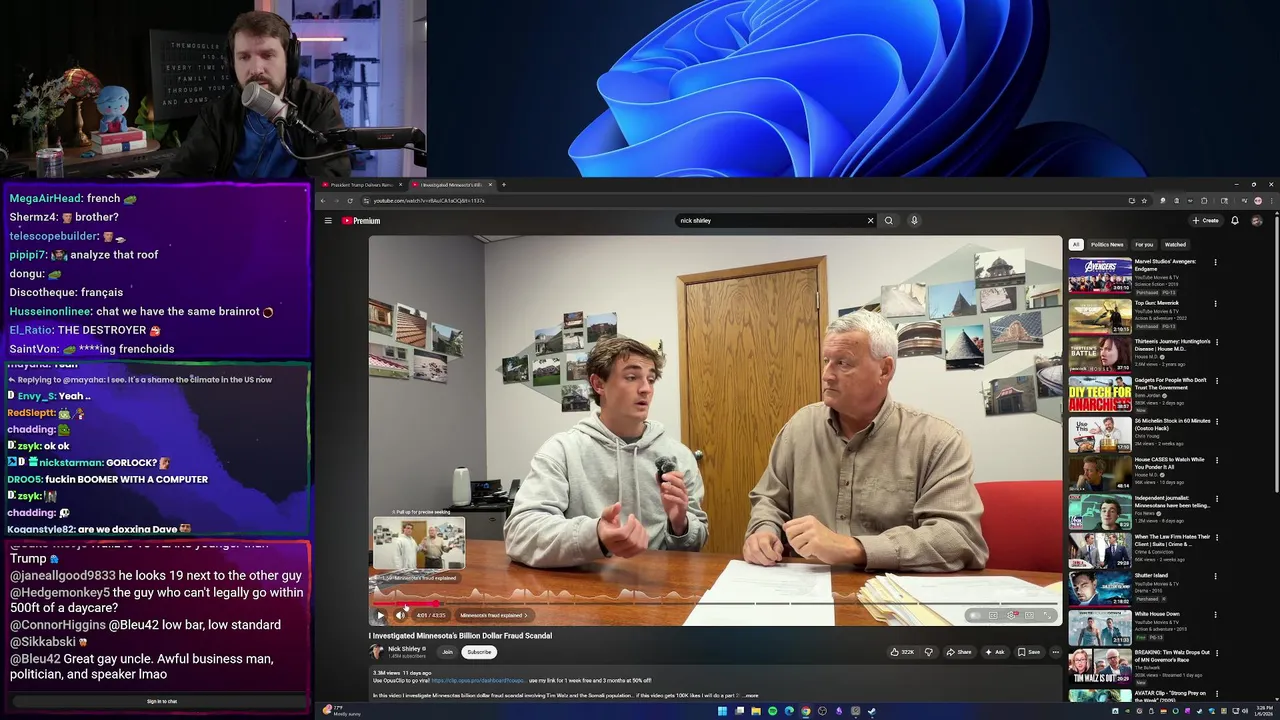The height and width of the screenshot is (720, 1280).
Task: Save the video to a playlist
Action: click(x=1029, y=652)
